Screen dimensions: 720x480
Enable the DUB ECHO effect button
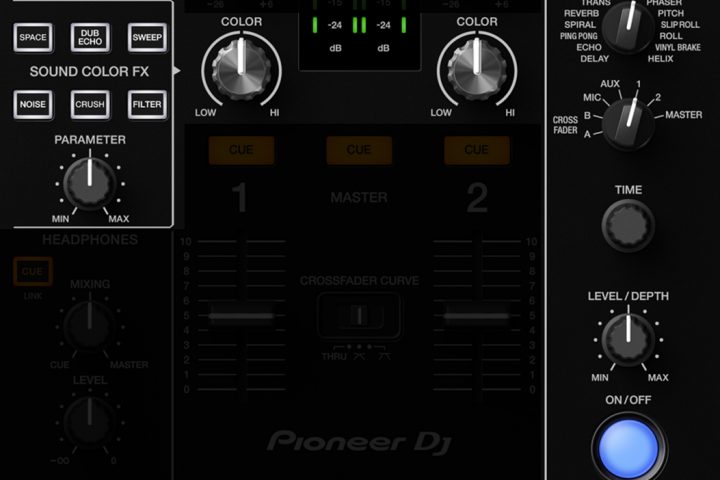89,39
